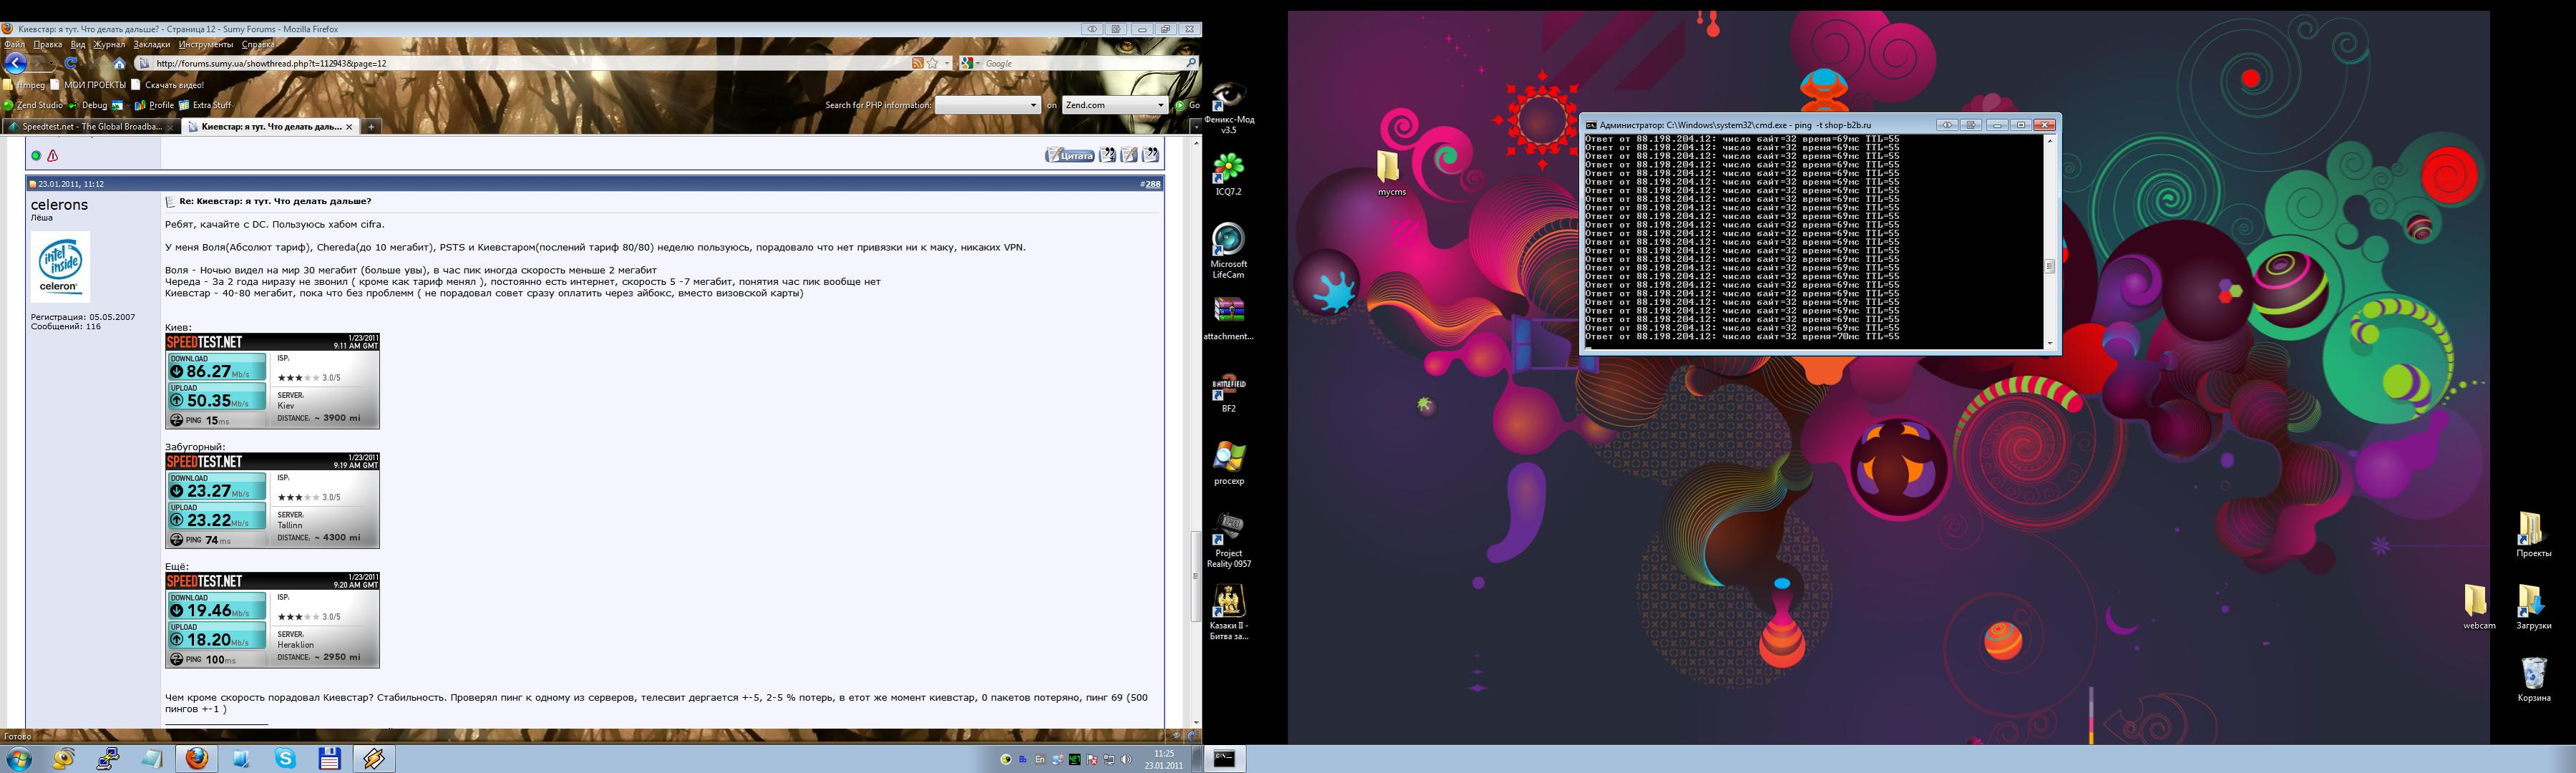Click the Цитата quote button
This screenshot has width=2576, height=773.
tap(1070, 155)
